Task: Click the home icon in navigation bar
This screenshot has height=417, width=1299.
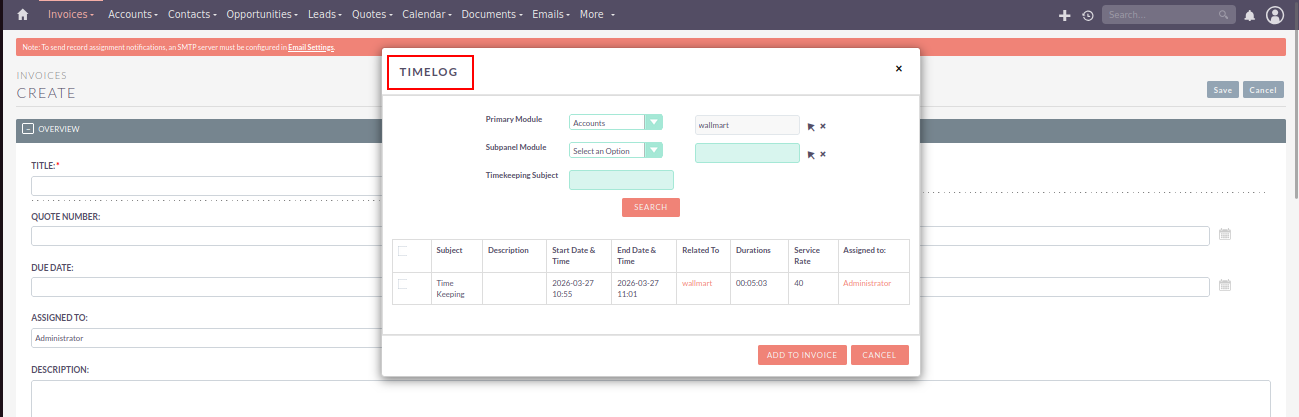Action: [23, 15]
